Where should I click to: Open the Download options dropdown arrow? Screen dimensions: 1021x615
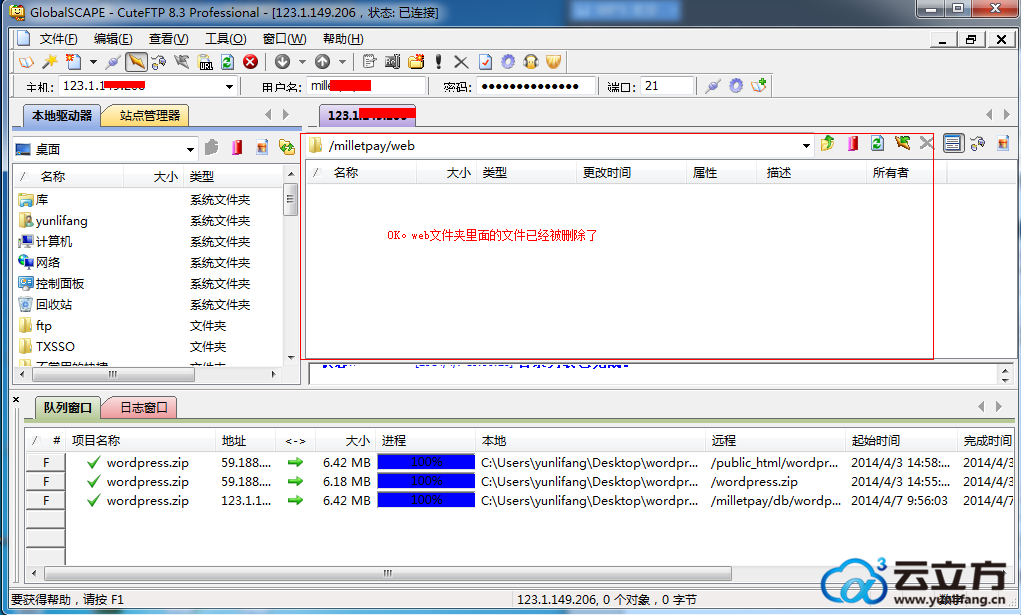click(302, 62)
